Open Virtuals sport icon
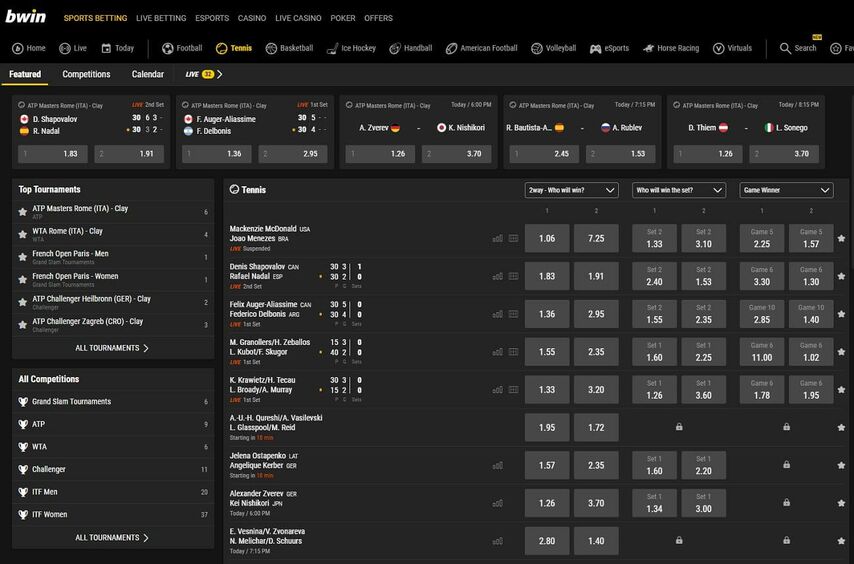 click(719, 48)
